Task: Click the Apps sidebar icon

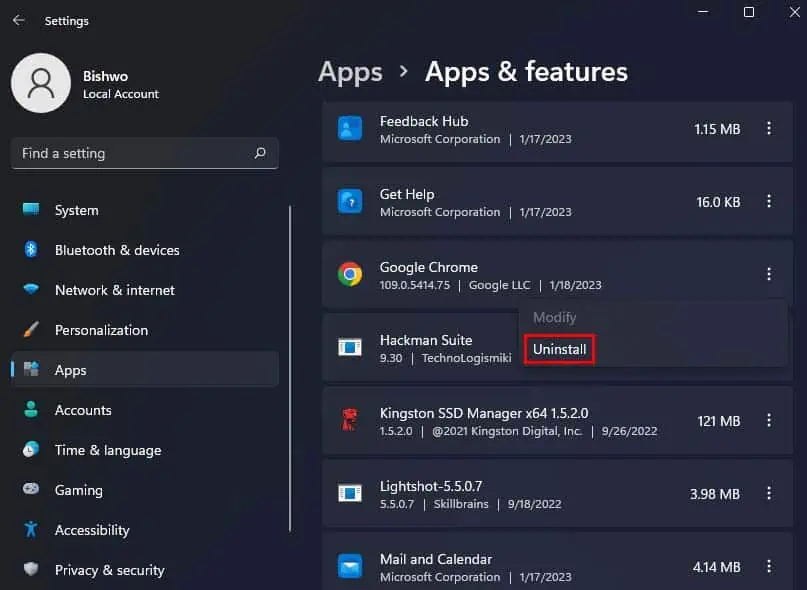Action: coord(31,369)
